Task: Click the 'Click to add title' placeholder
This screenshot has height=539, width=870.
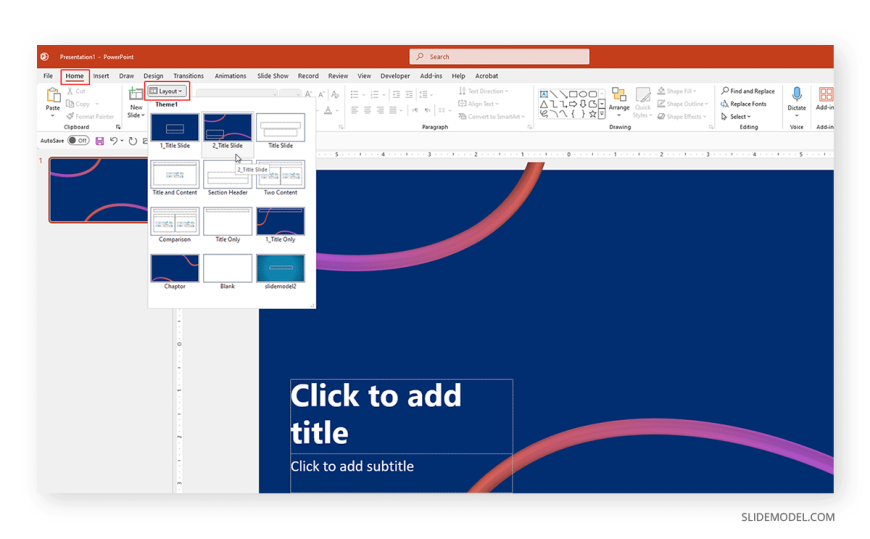Action: click(x=401, y=416)
